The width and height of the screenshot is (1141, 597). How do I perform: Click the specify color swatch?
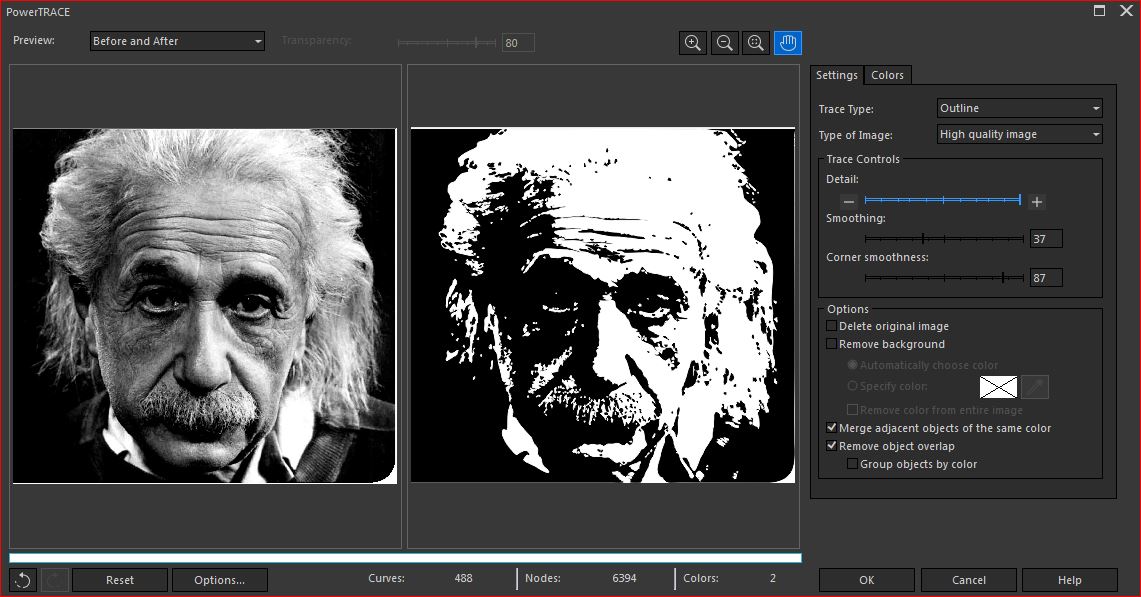(998, 387)
